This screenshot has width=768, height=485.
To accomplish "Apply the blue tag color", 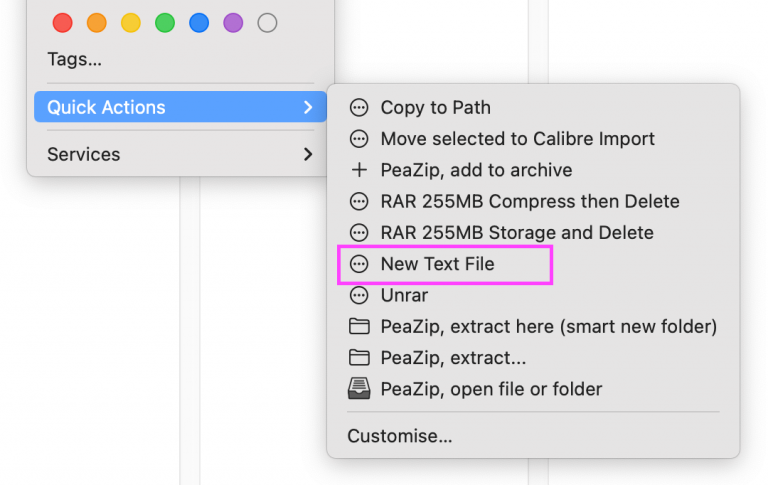I will tap(199, 23).
